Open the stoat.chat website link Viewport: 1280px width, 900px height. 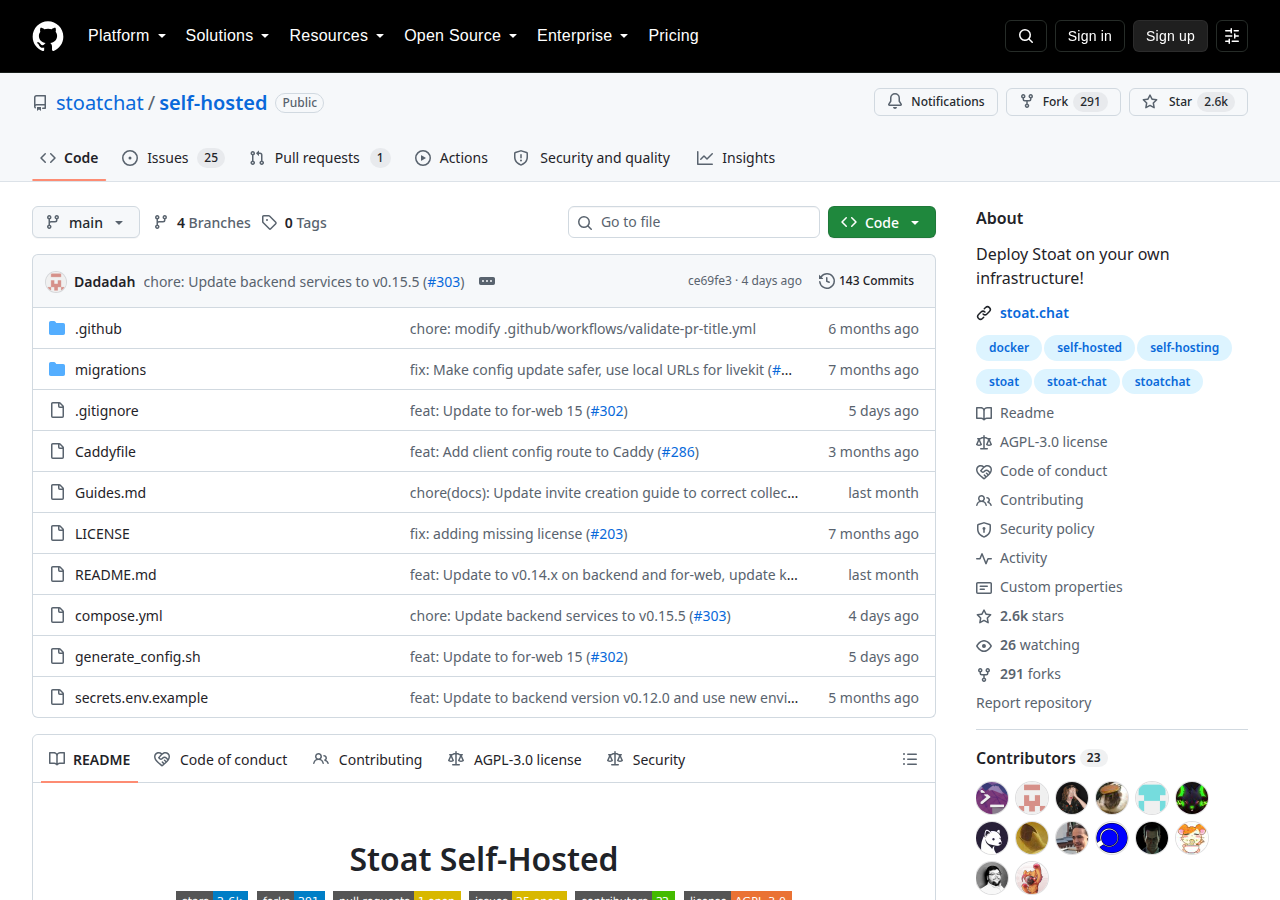pyautogui.click(x=1034, y=313)
